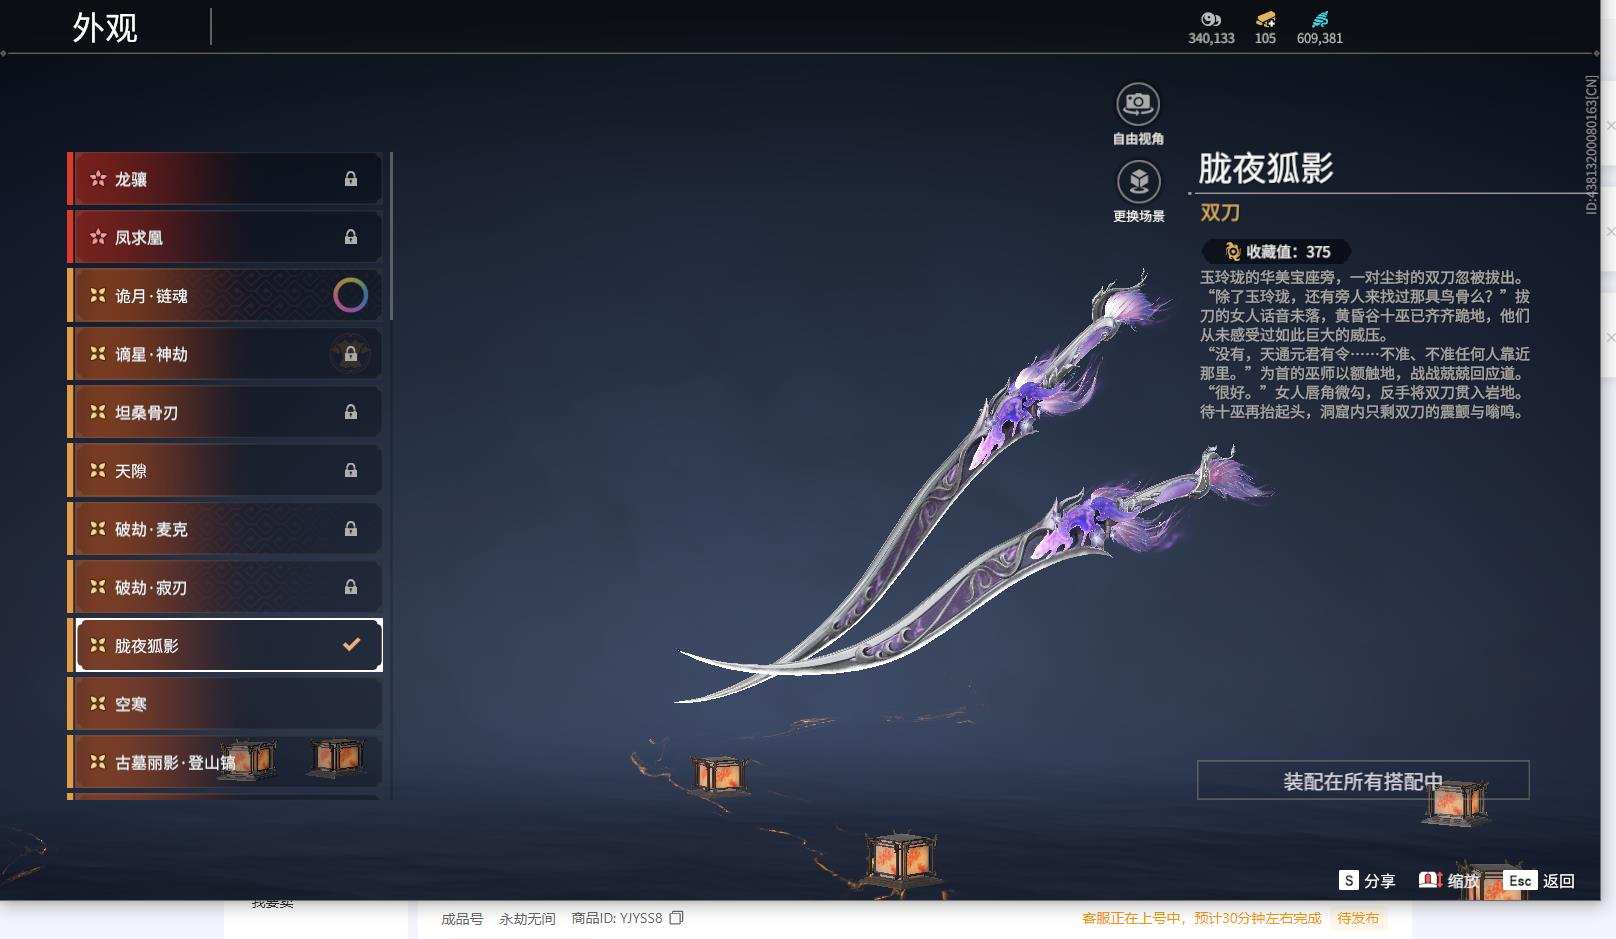The height and width of the screenshot is (939, 1616).
Task: Click the silver coin currency icon
Action: [x=1211, y=19]
